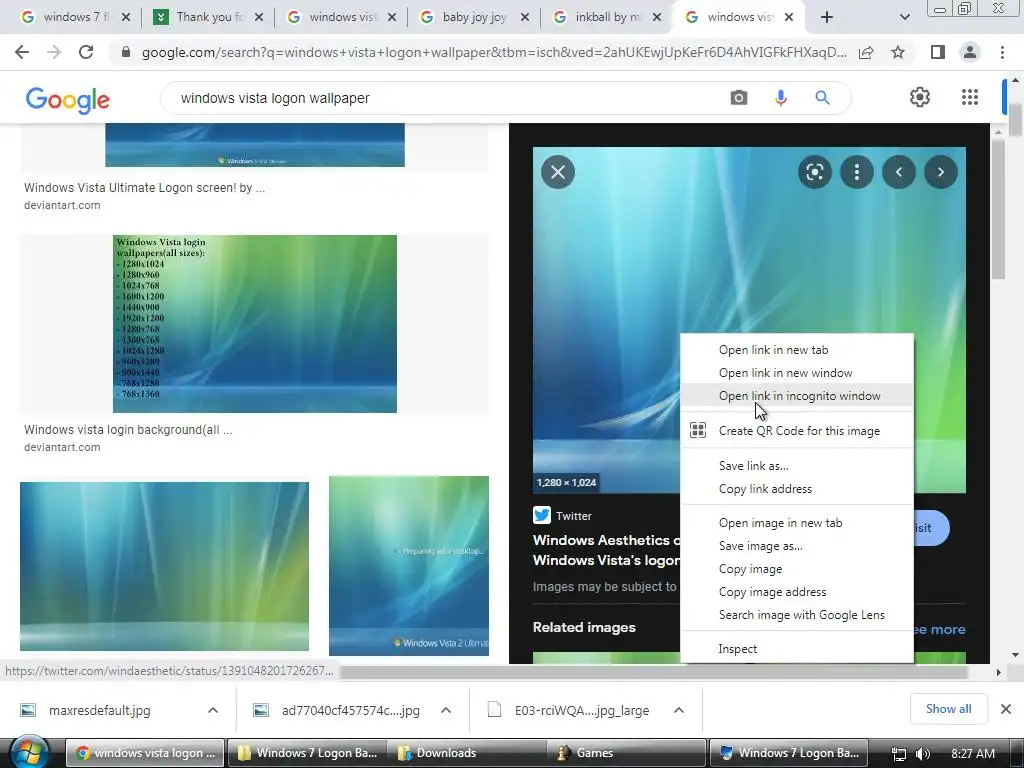Select Create QR Code for this image
Screen dimensions: 1024x768
797,431
